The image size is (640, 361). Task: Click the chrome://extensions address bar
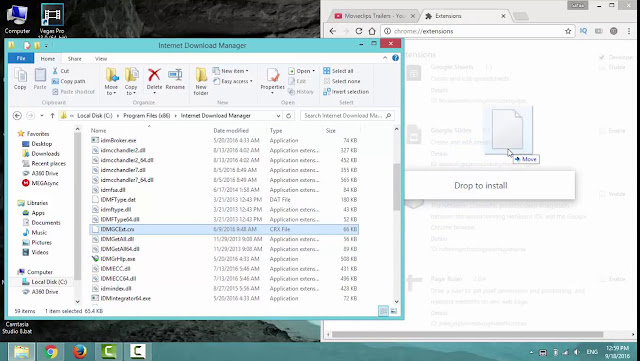tap(478, 31)
